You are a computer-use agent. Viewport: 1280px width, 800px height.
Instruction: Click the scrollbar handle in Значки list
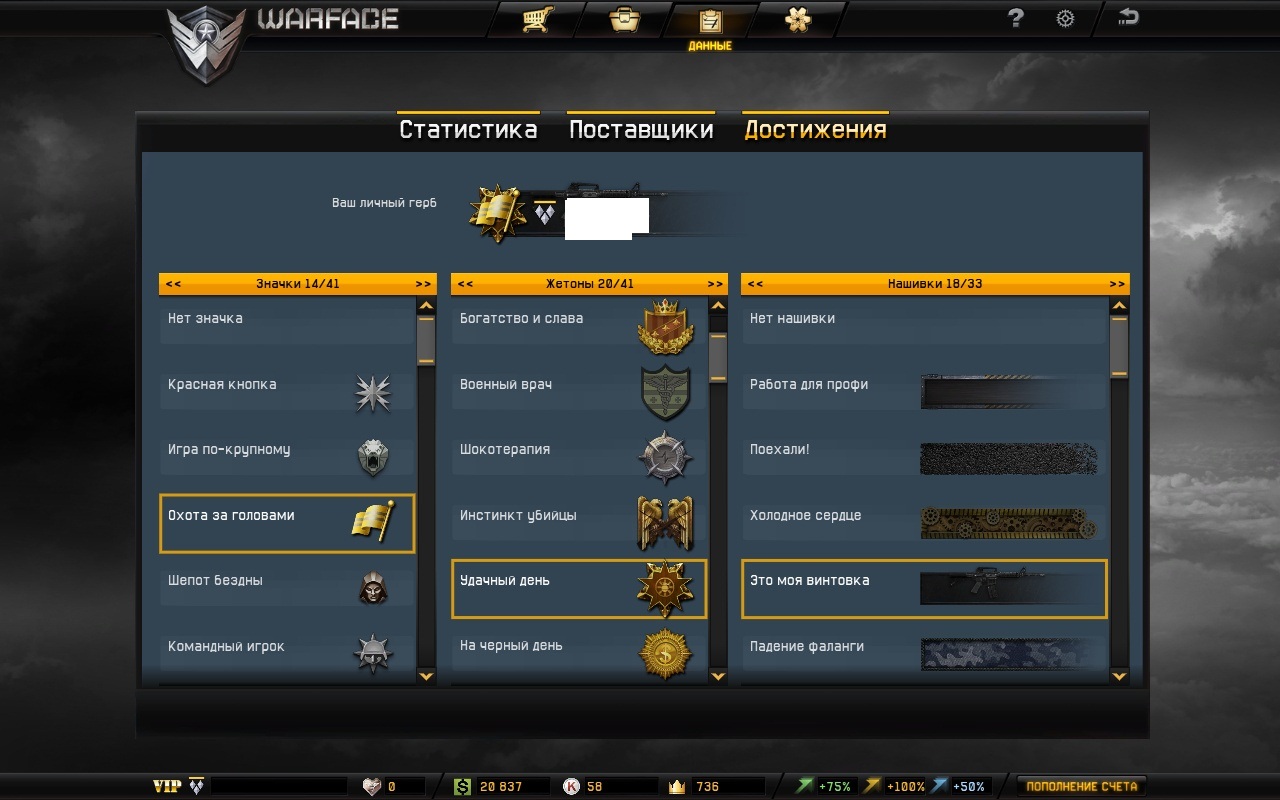(426, 340)
